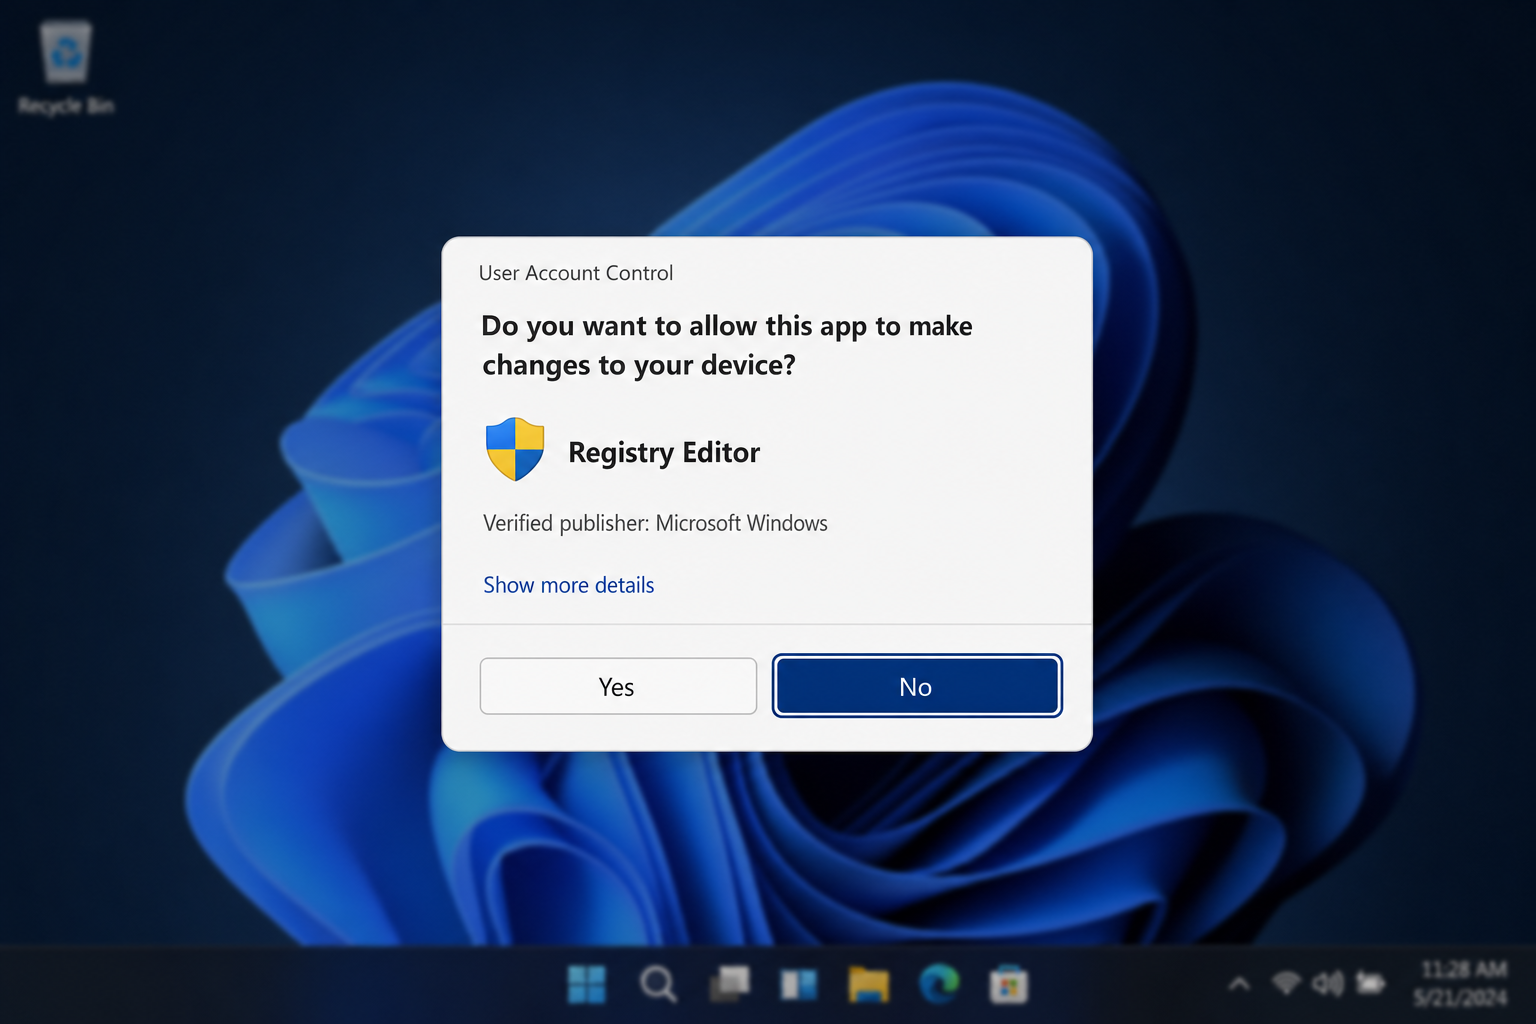Launch Microsoft Edge from the taskbar

click(939, 985)
